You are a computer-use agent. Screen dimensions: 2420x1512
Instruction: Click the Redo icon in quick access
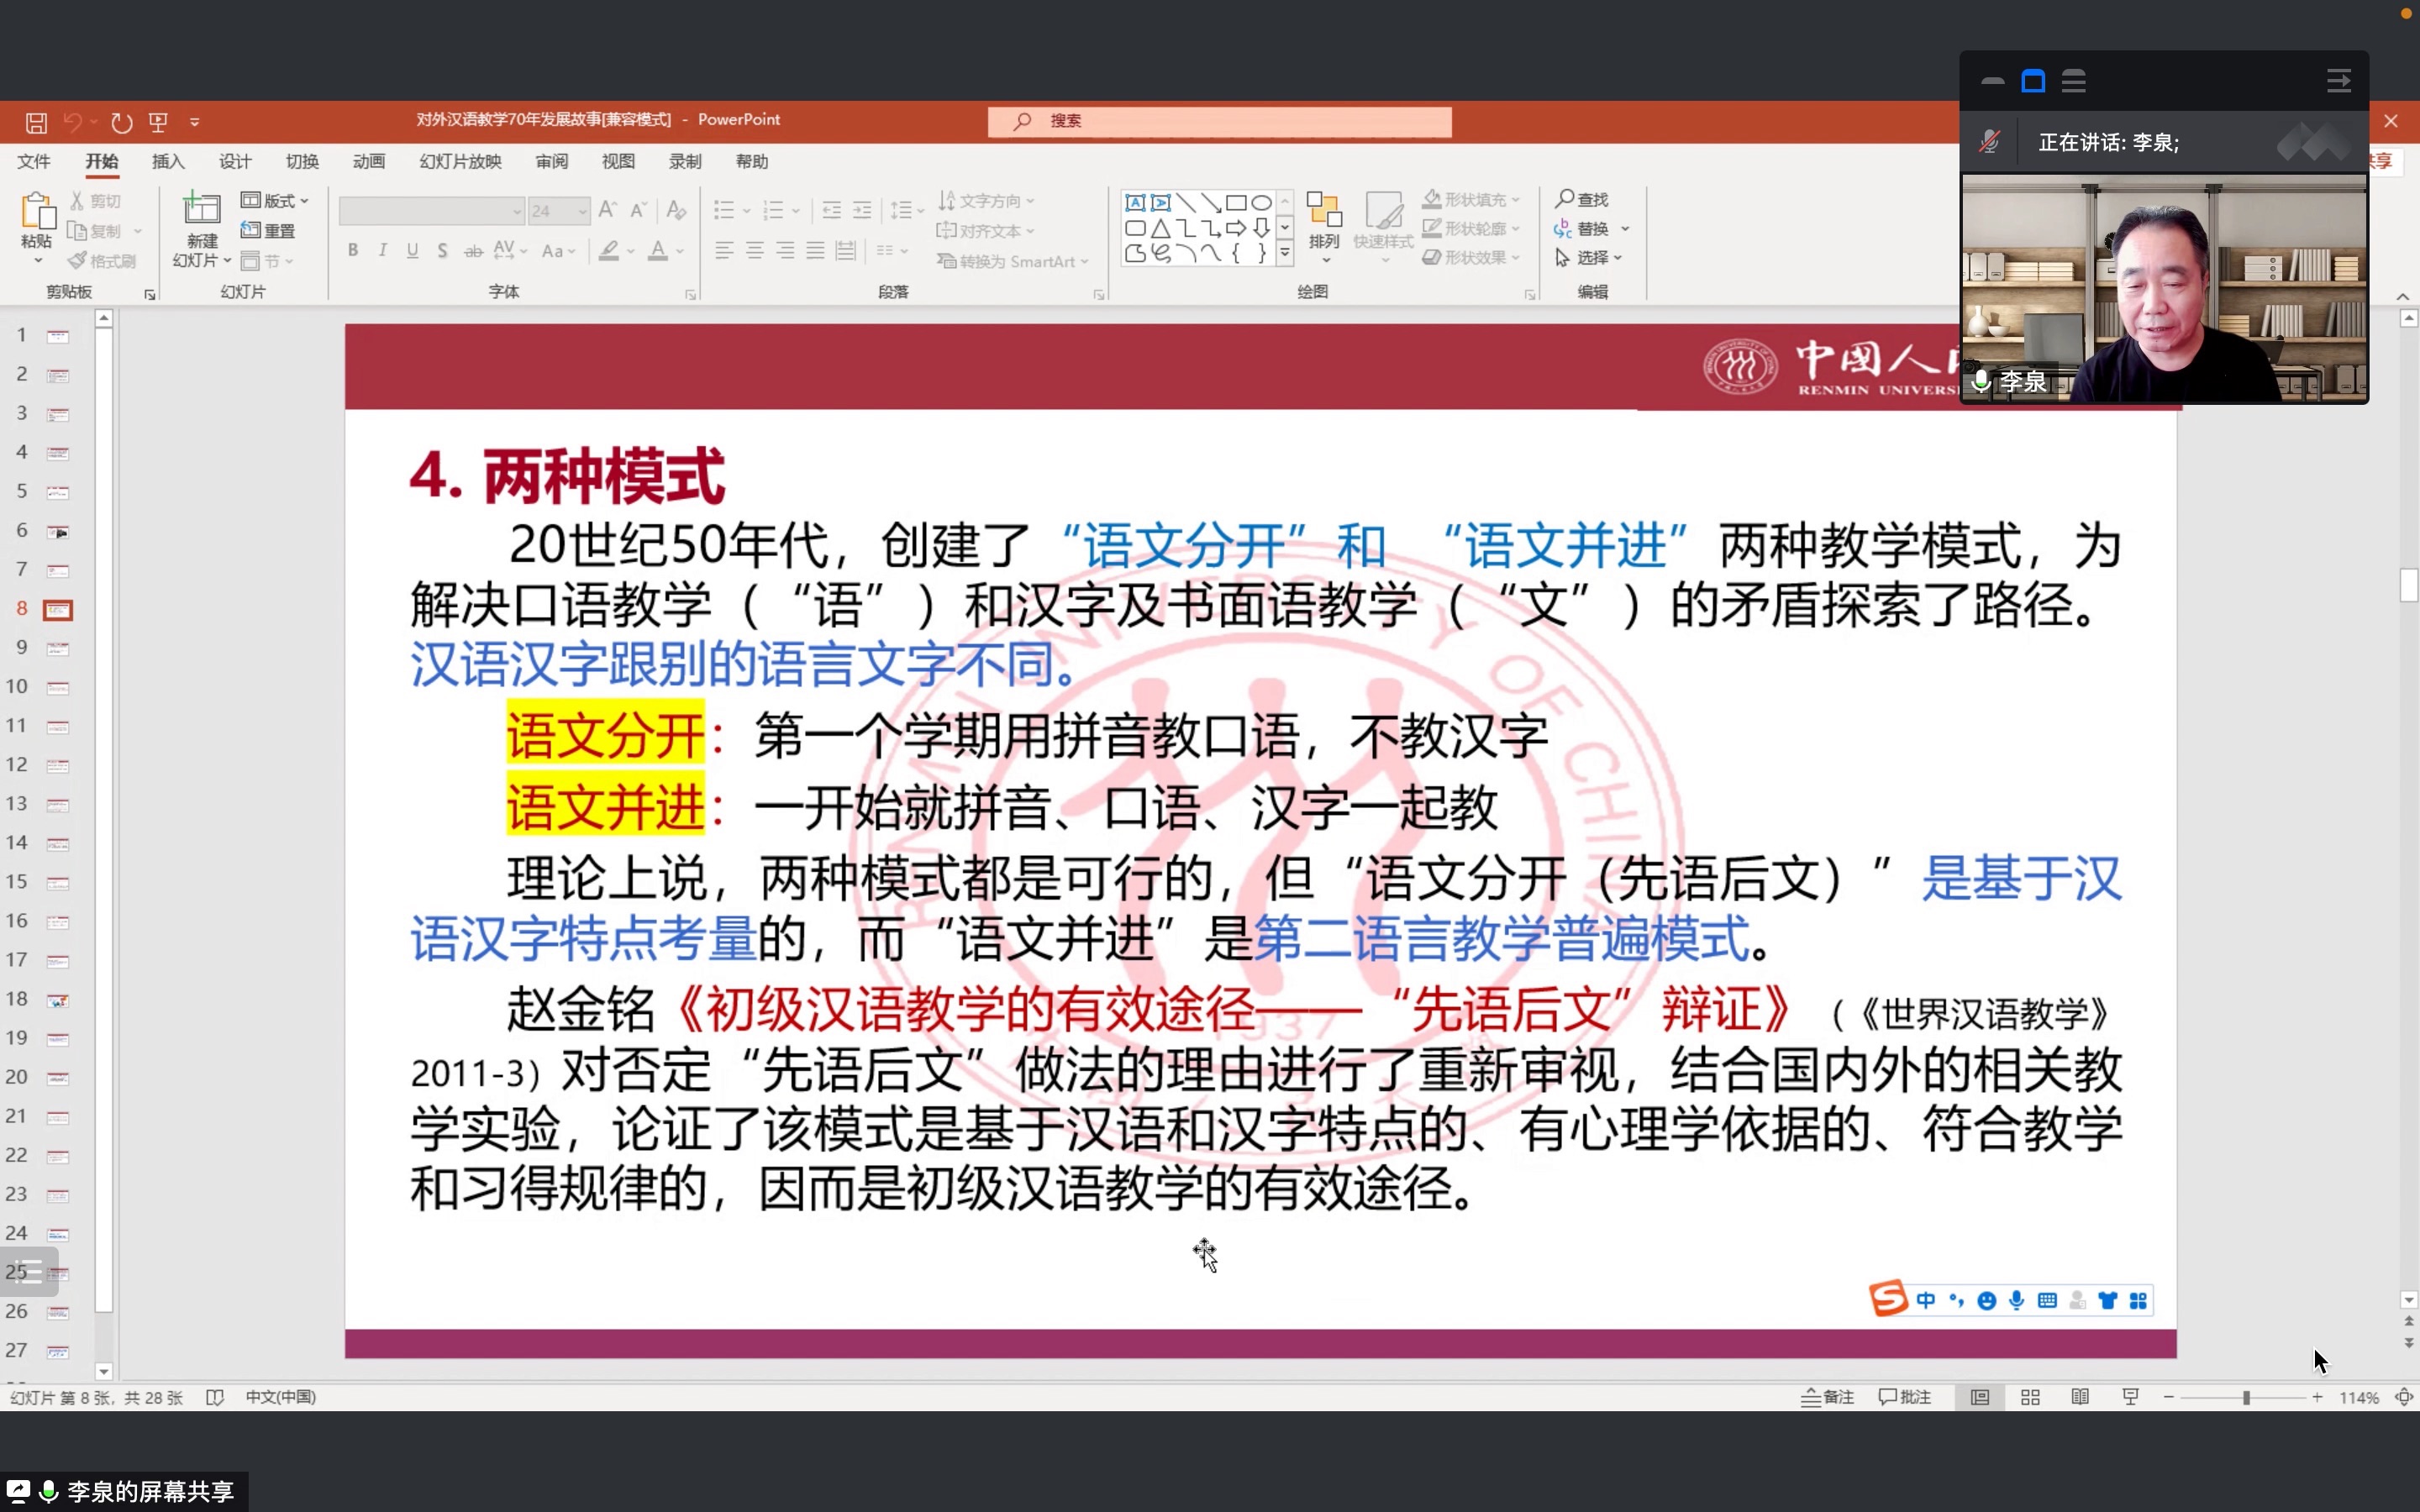(121, 122)
